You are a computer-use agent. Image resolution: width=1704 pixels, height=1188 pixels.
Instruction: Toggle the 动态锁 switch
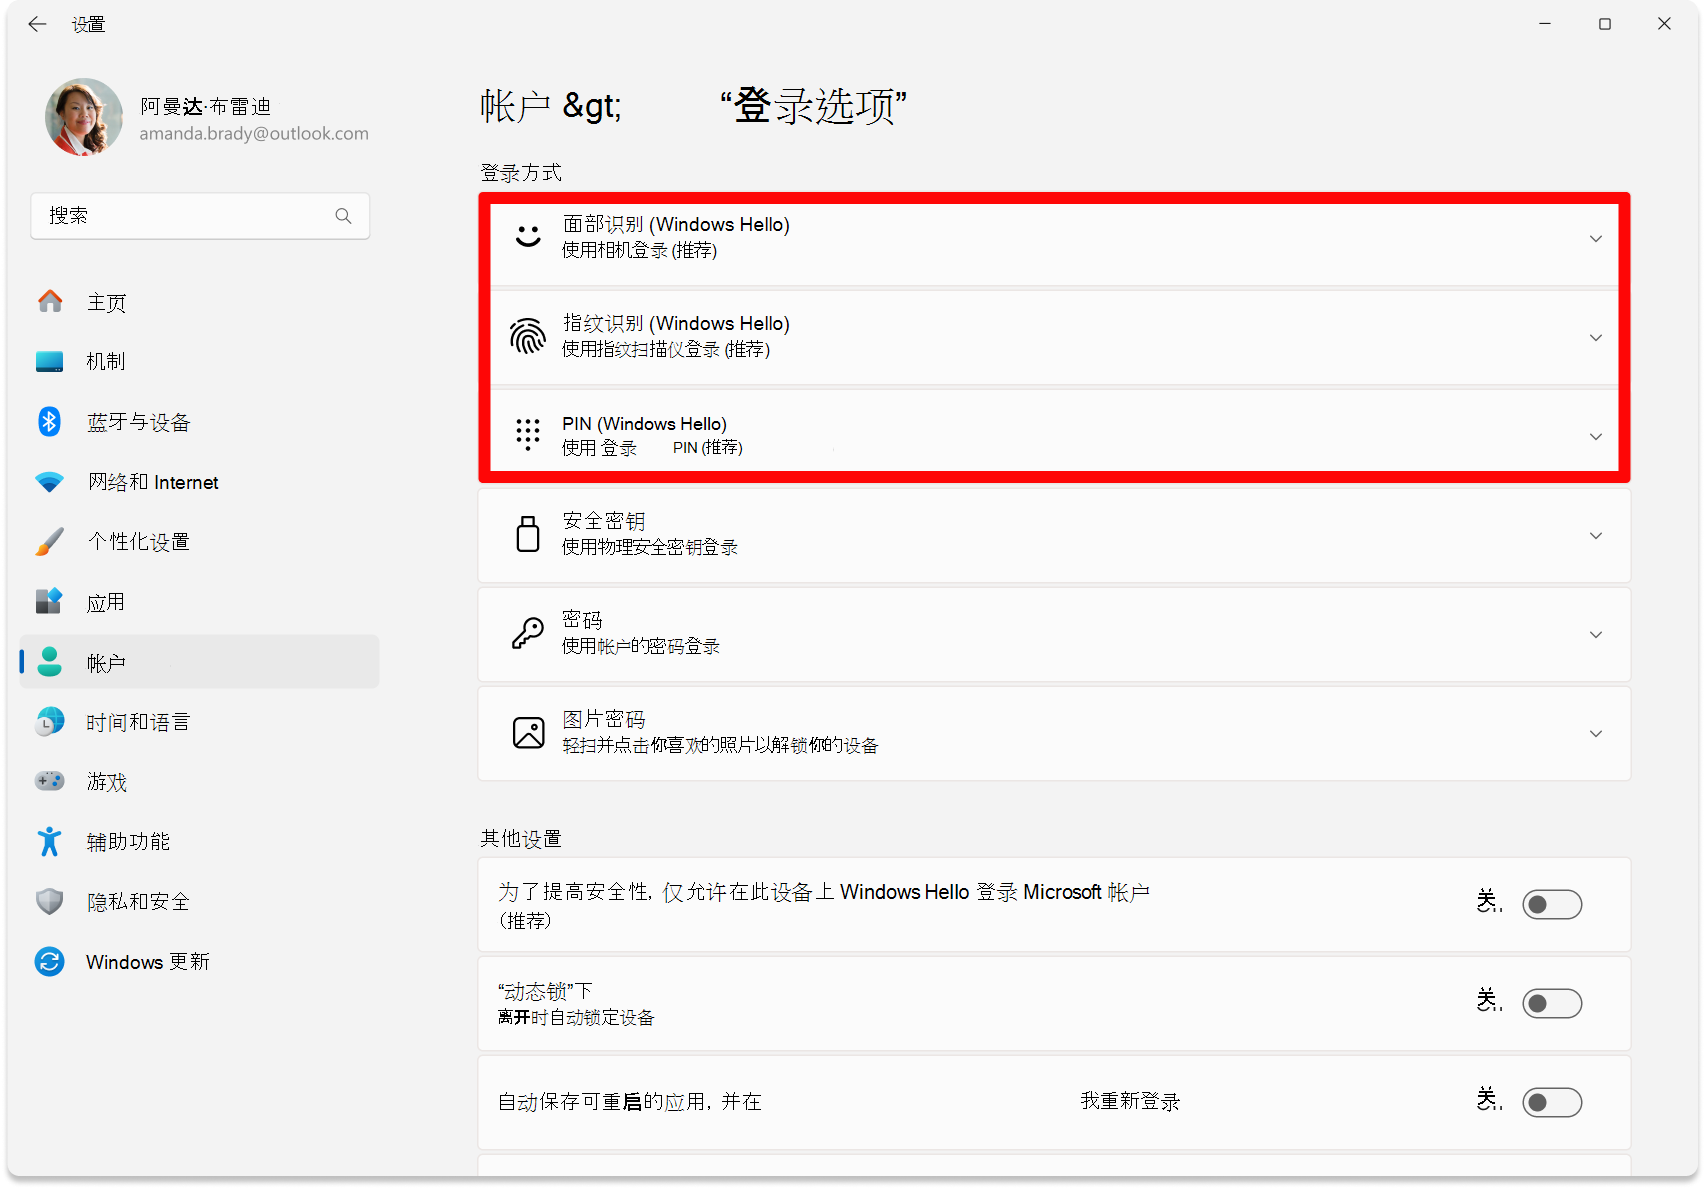tap(1552, 1003)
